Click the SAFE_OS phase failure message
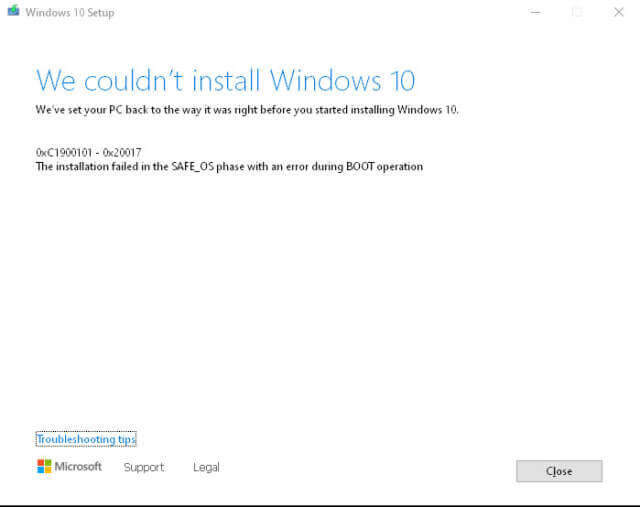 (229, 167)
